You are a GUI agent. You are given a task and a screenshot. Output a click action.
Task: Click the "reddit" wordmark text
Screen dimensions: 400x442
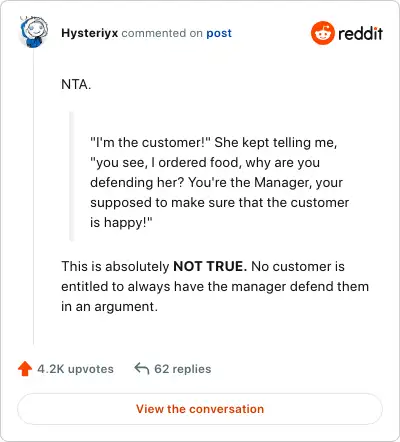pyautogui.click(x=360, y=33)
